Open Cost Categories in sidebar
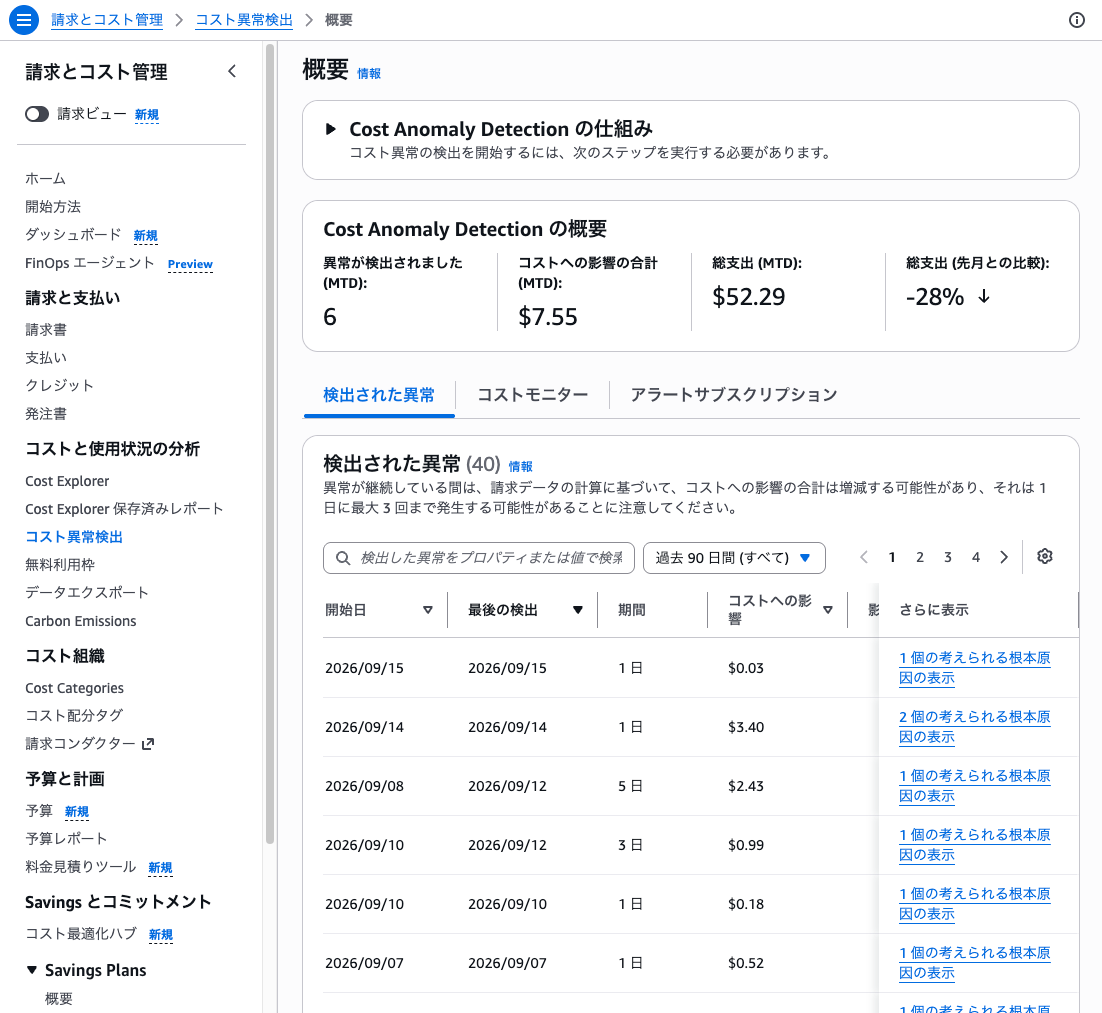Viewport: 1102px width, 1013px height. pyautogui.click(x=74, y=688)
